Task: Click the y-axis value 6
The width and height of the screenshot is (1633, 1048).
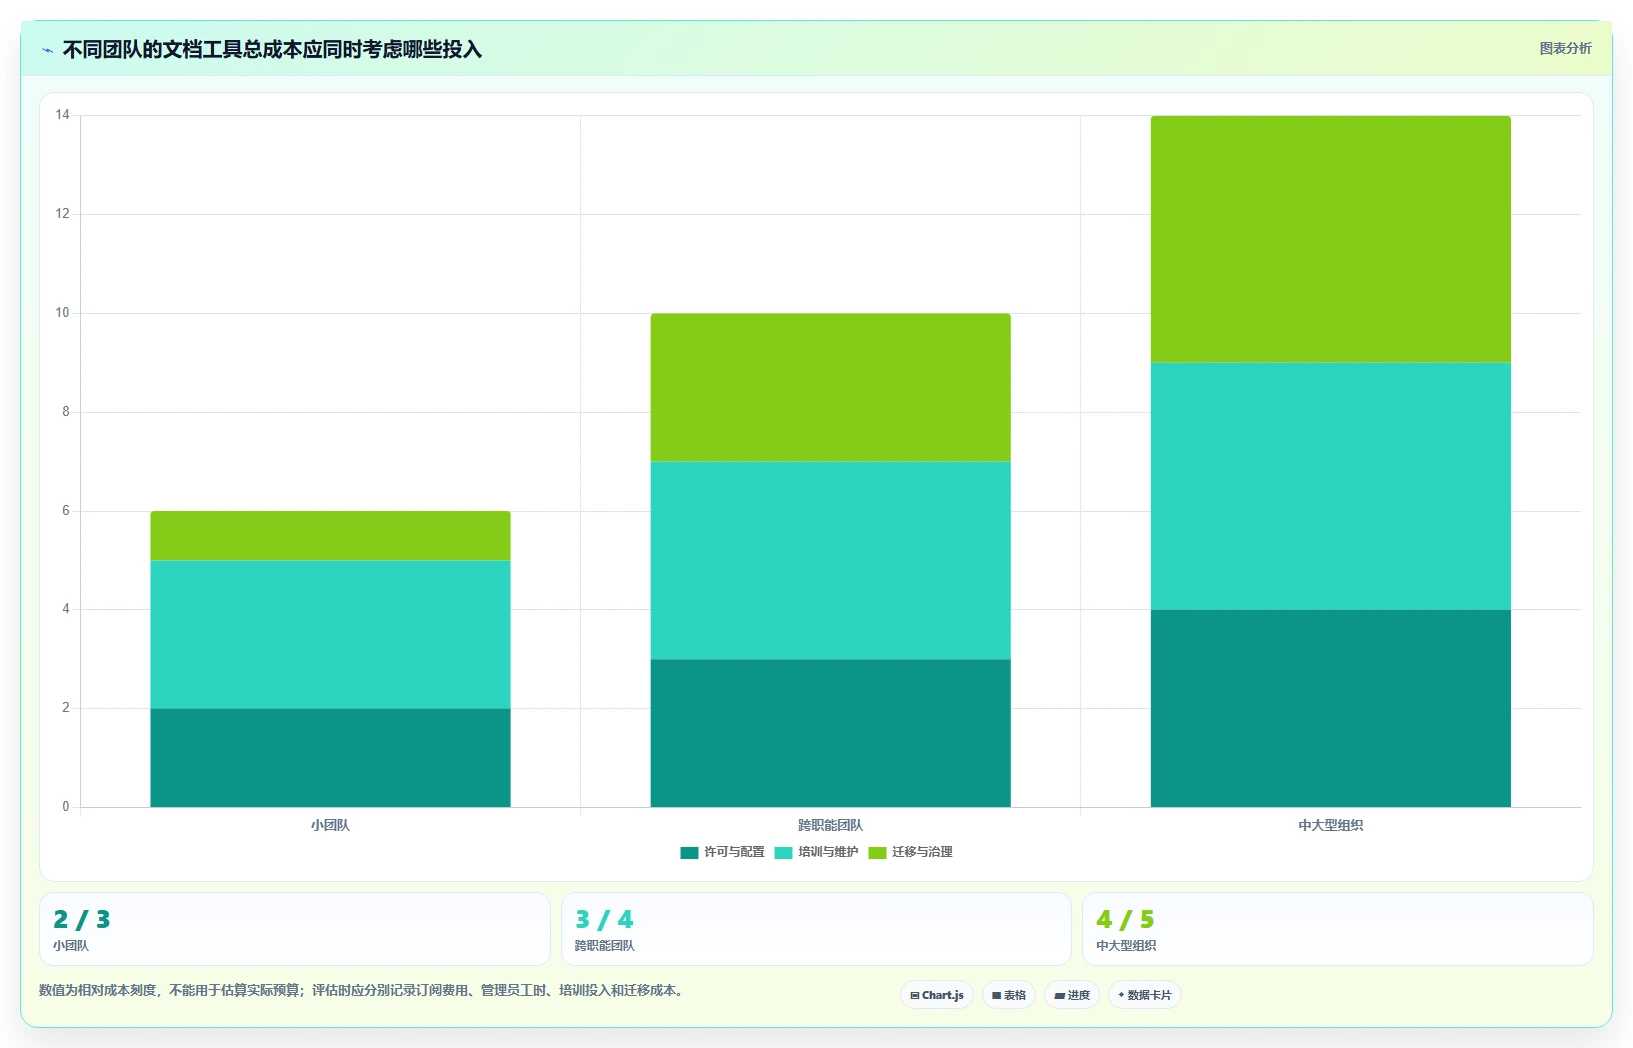Action: coord(66,511)
